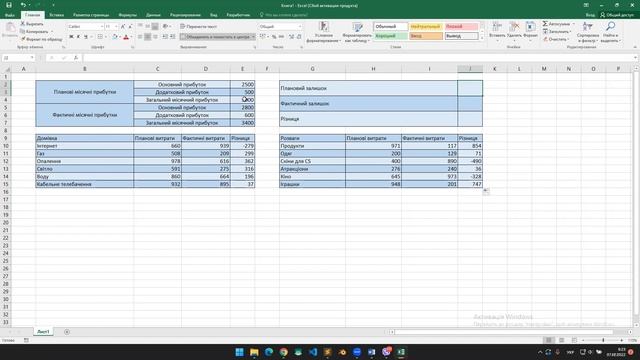Switch to Page Break Preview view
The image size is (640, 360).
point(574,340)
